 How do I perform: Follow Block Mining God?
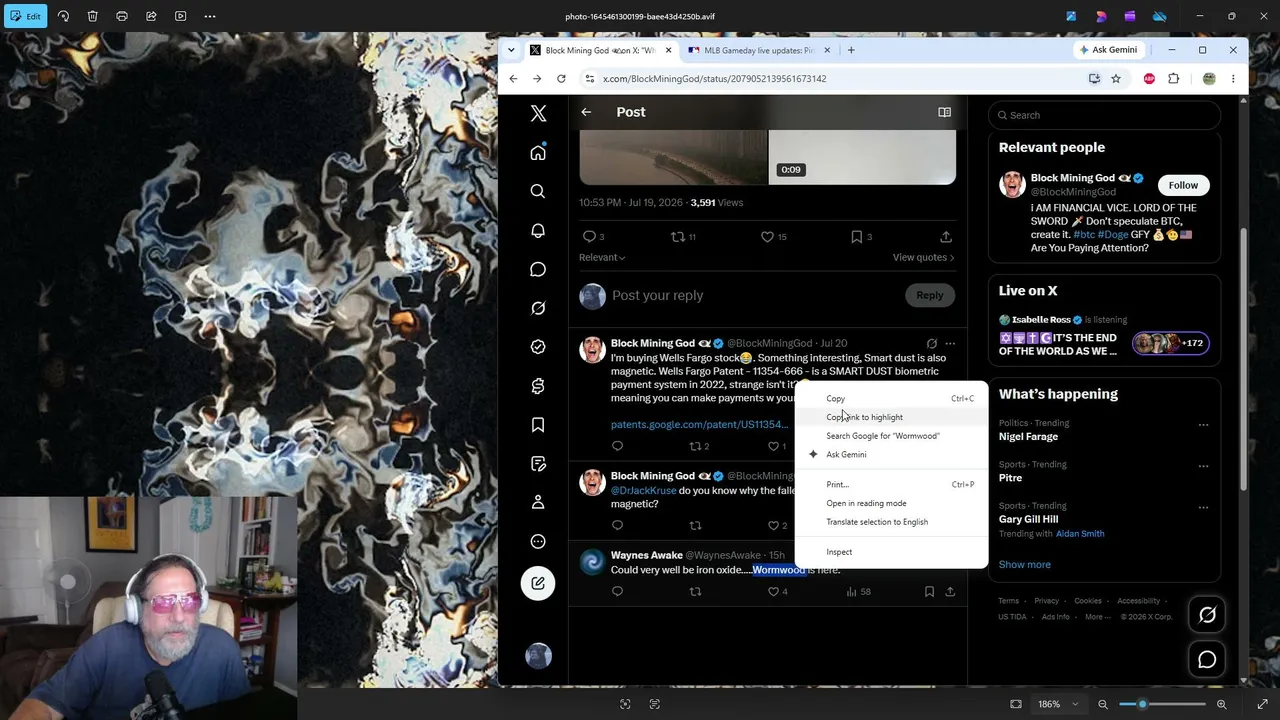(x=1183, y=185)
